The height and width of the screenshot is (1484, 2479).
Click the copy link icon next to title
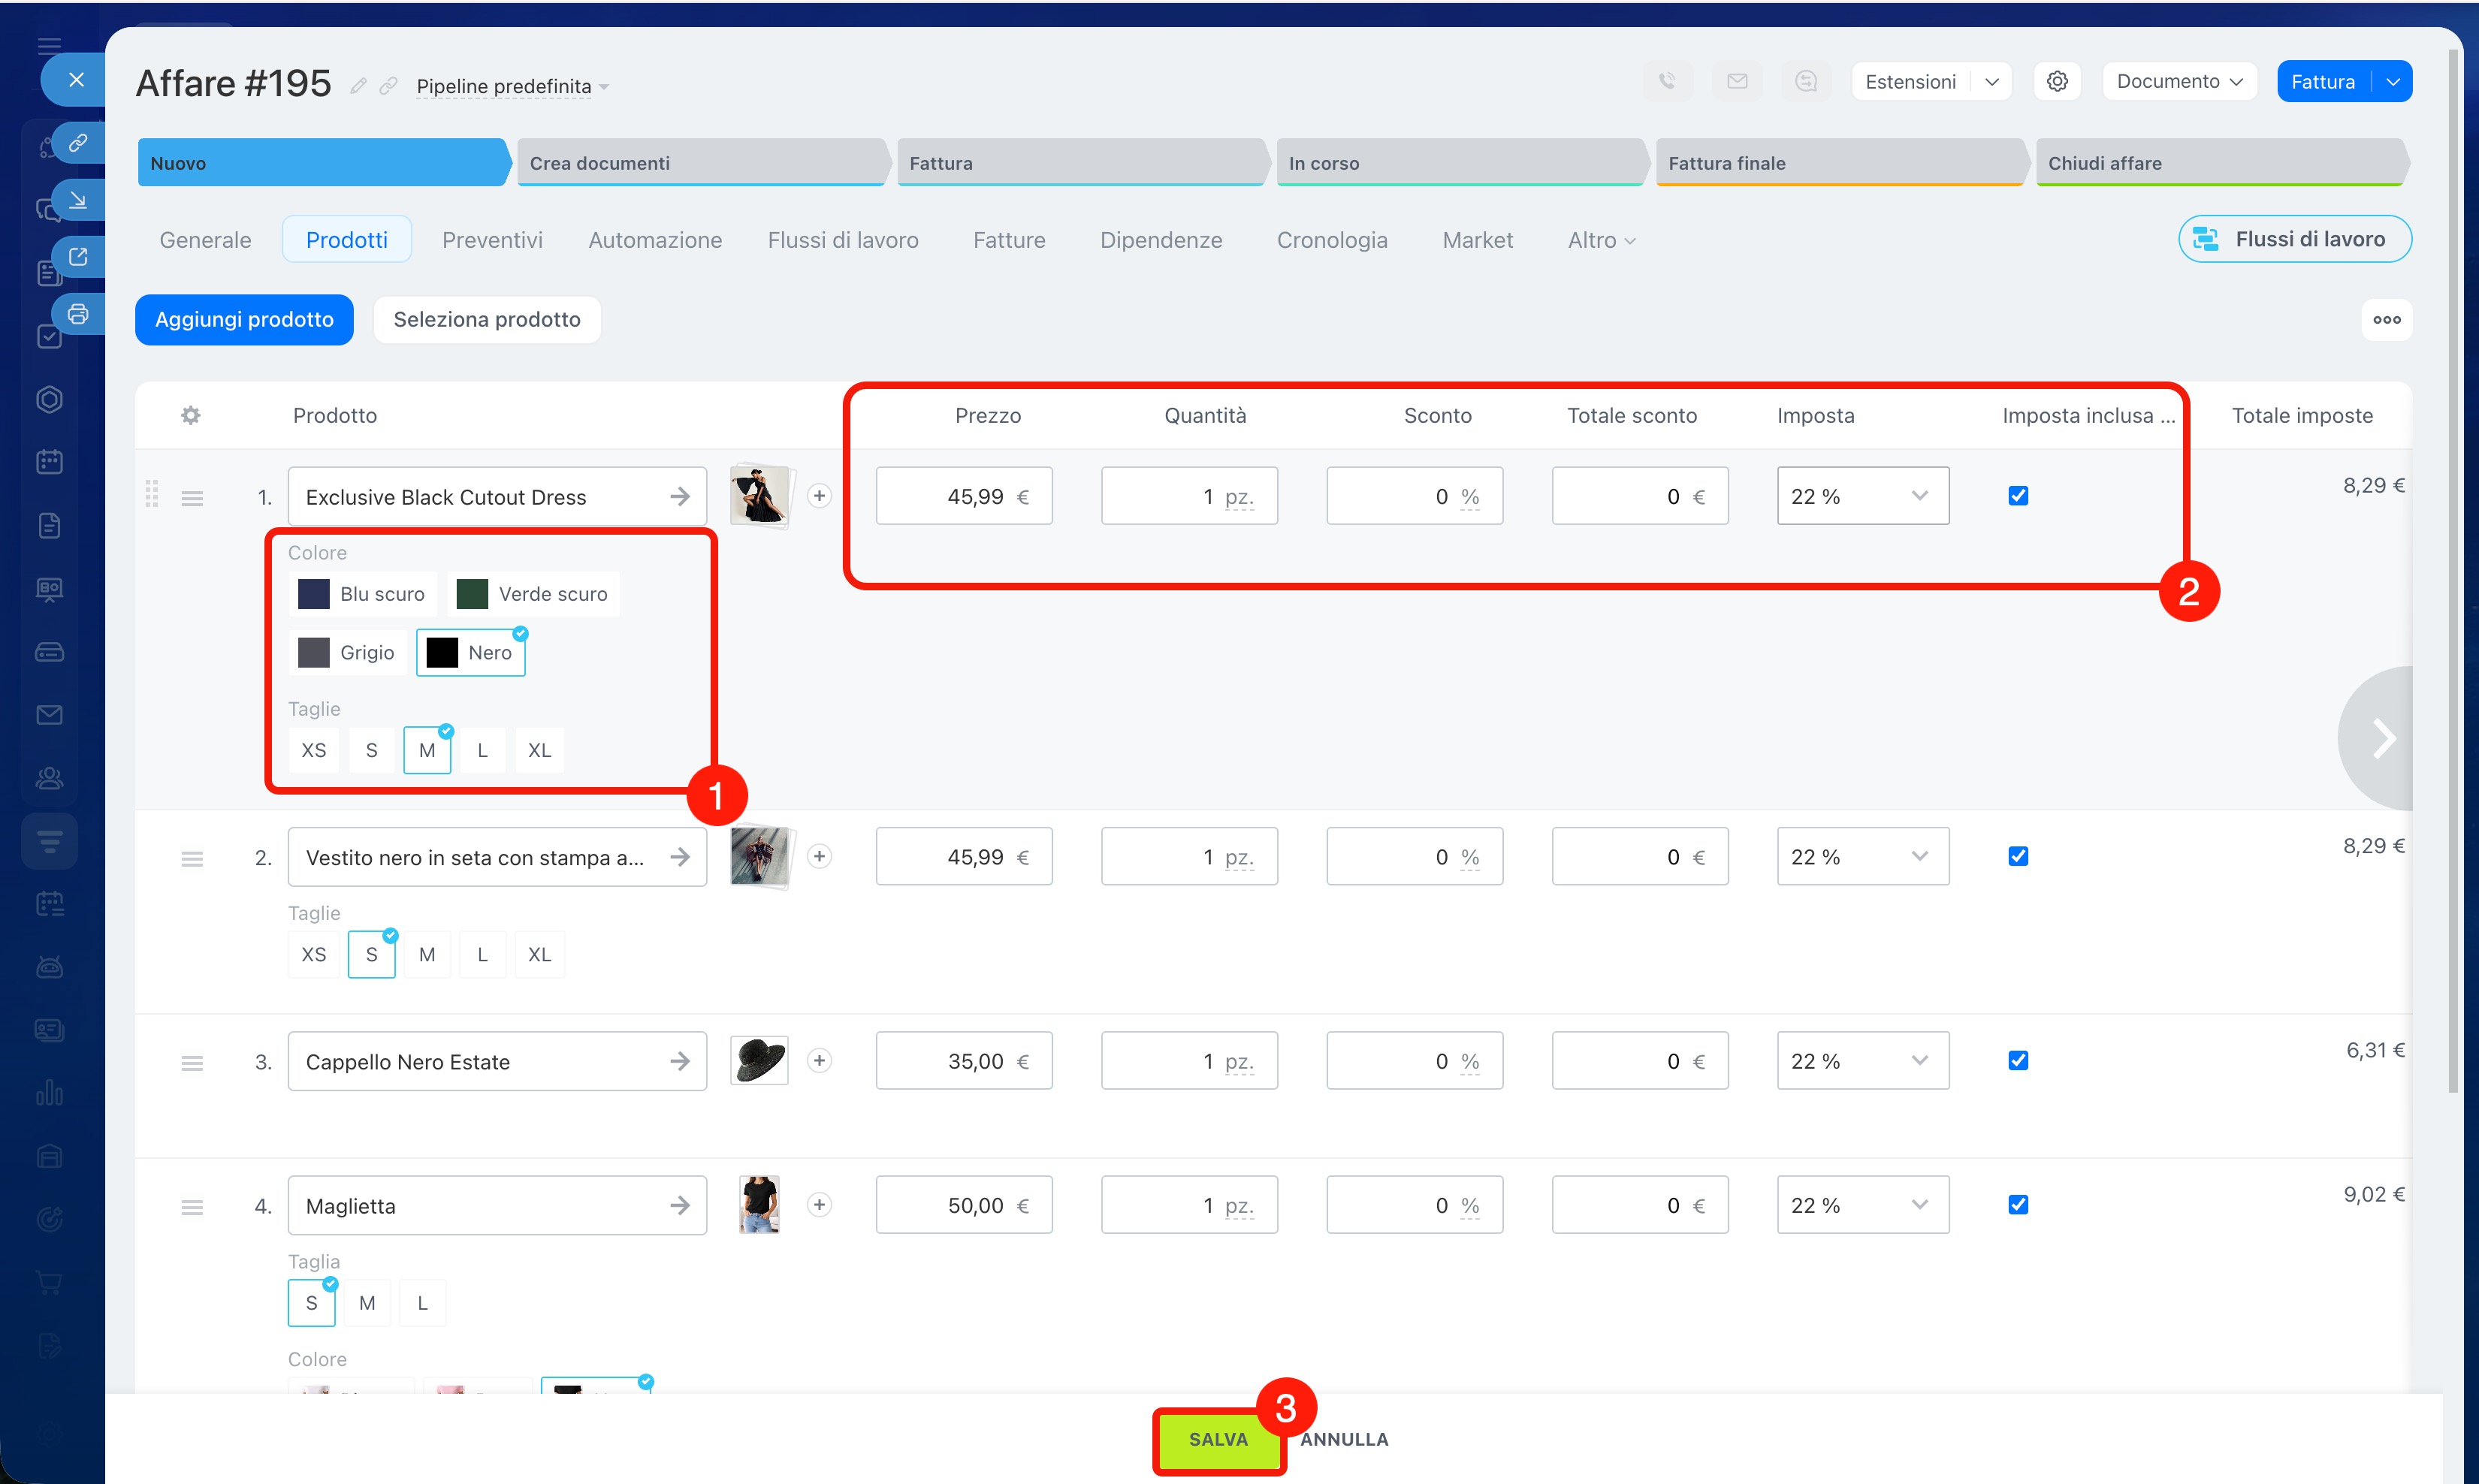[x=389, y=86]
